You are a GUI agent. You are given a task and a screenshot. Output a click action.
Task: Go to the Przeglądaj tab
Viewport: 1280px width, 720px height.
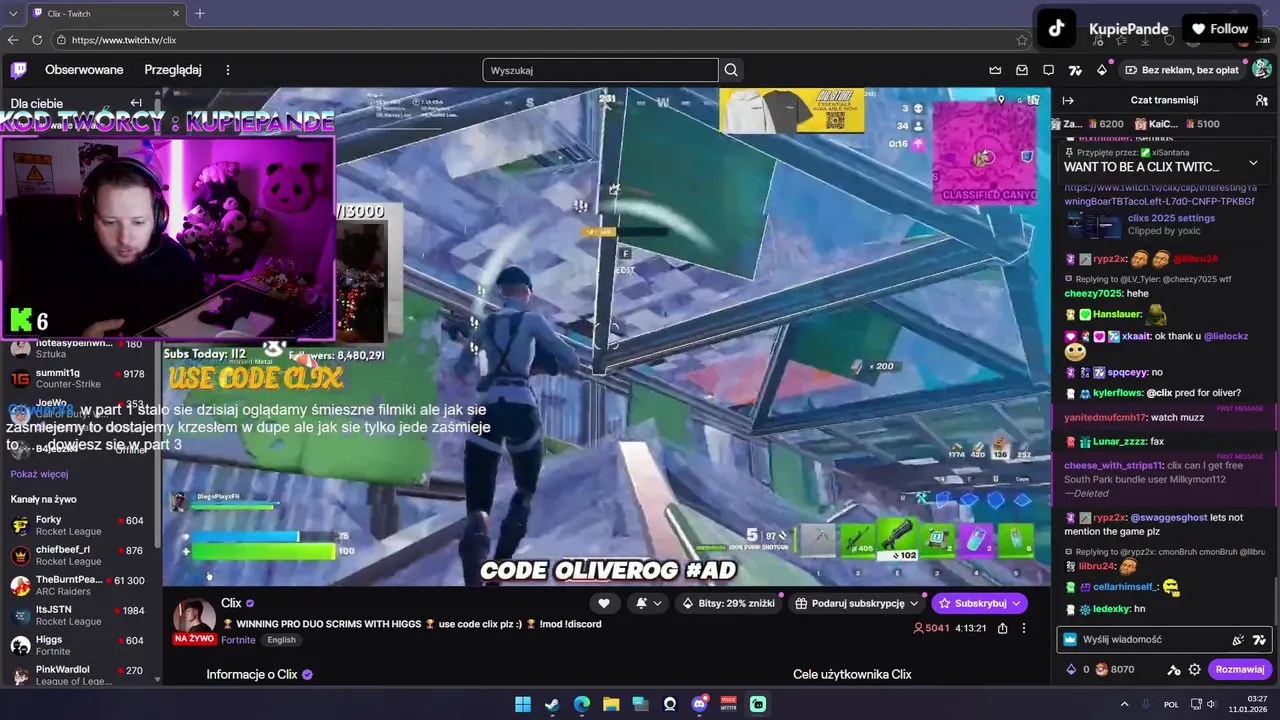point(173,70)
